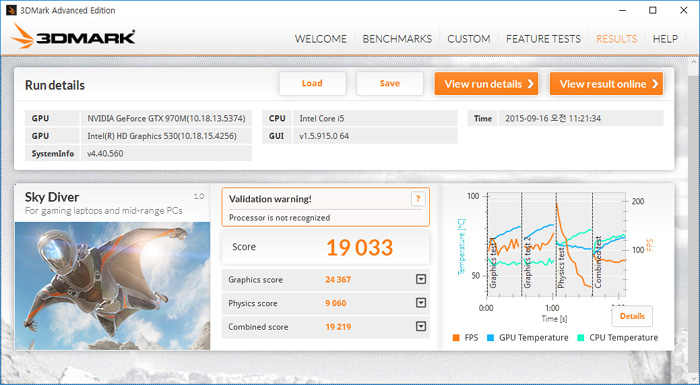Open the validation warning help question mark
Image resolution: width=700 pixels, height=385 pixels.
click(x=418, y=199)
